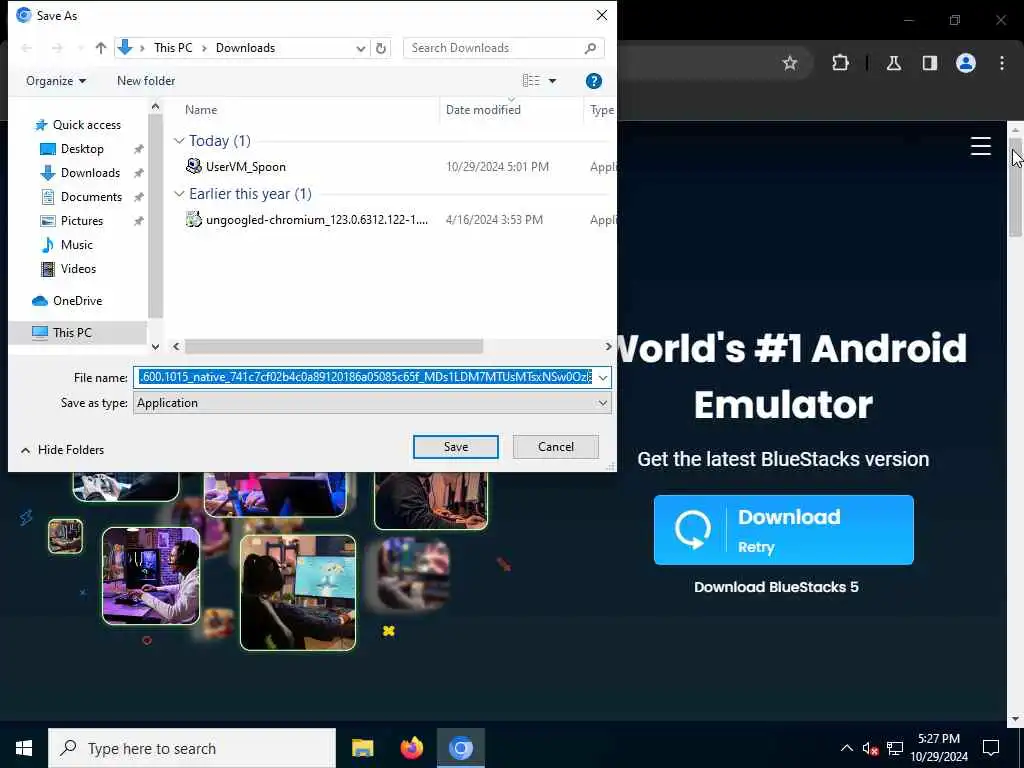1024x768 pixels.
Task: Select Downloads in the navigation pane
Action: pyautogui.click(x=90, y=173)
